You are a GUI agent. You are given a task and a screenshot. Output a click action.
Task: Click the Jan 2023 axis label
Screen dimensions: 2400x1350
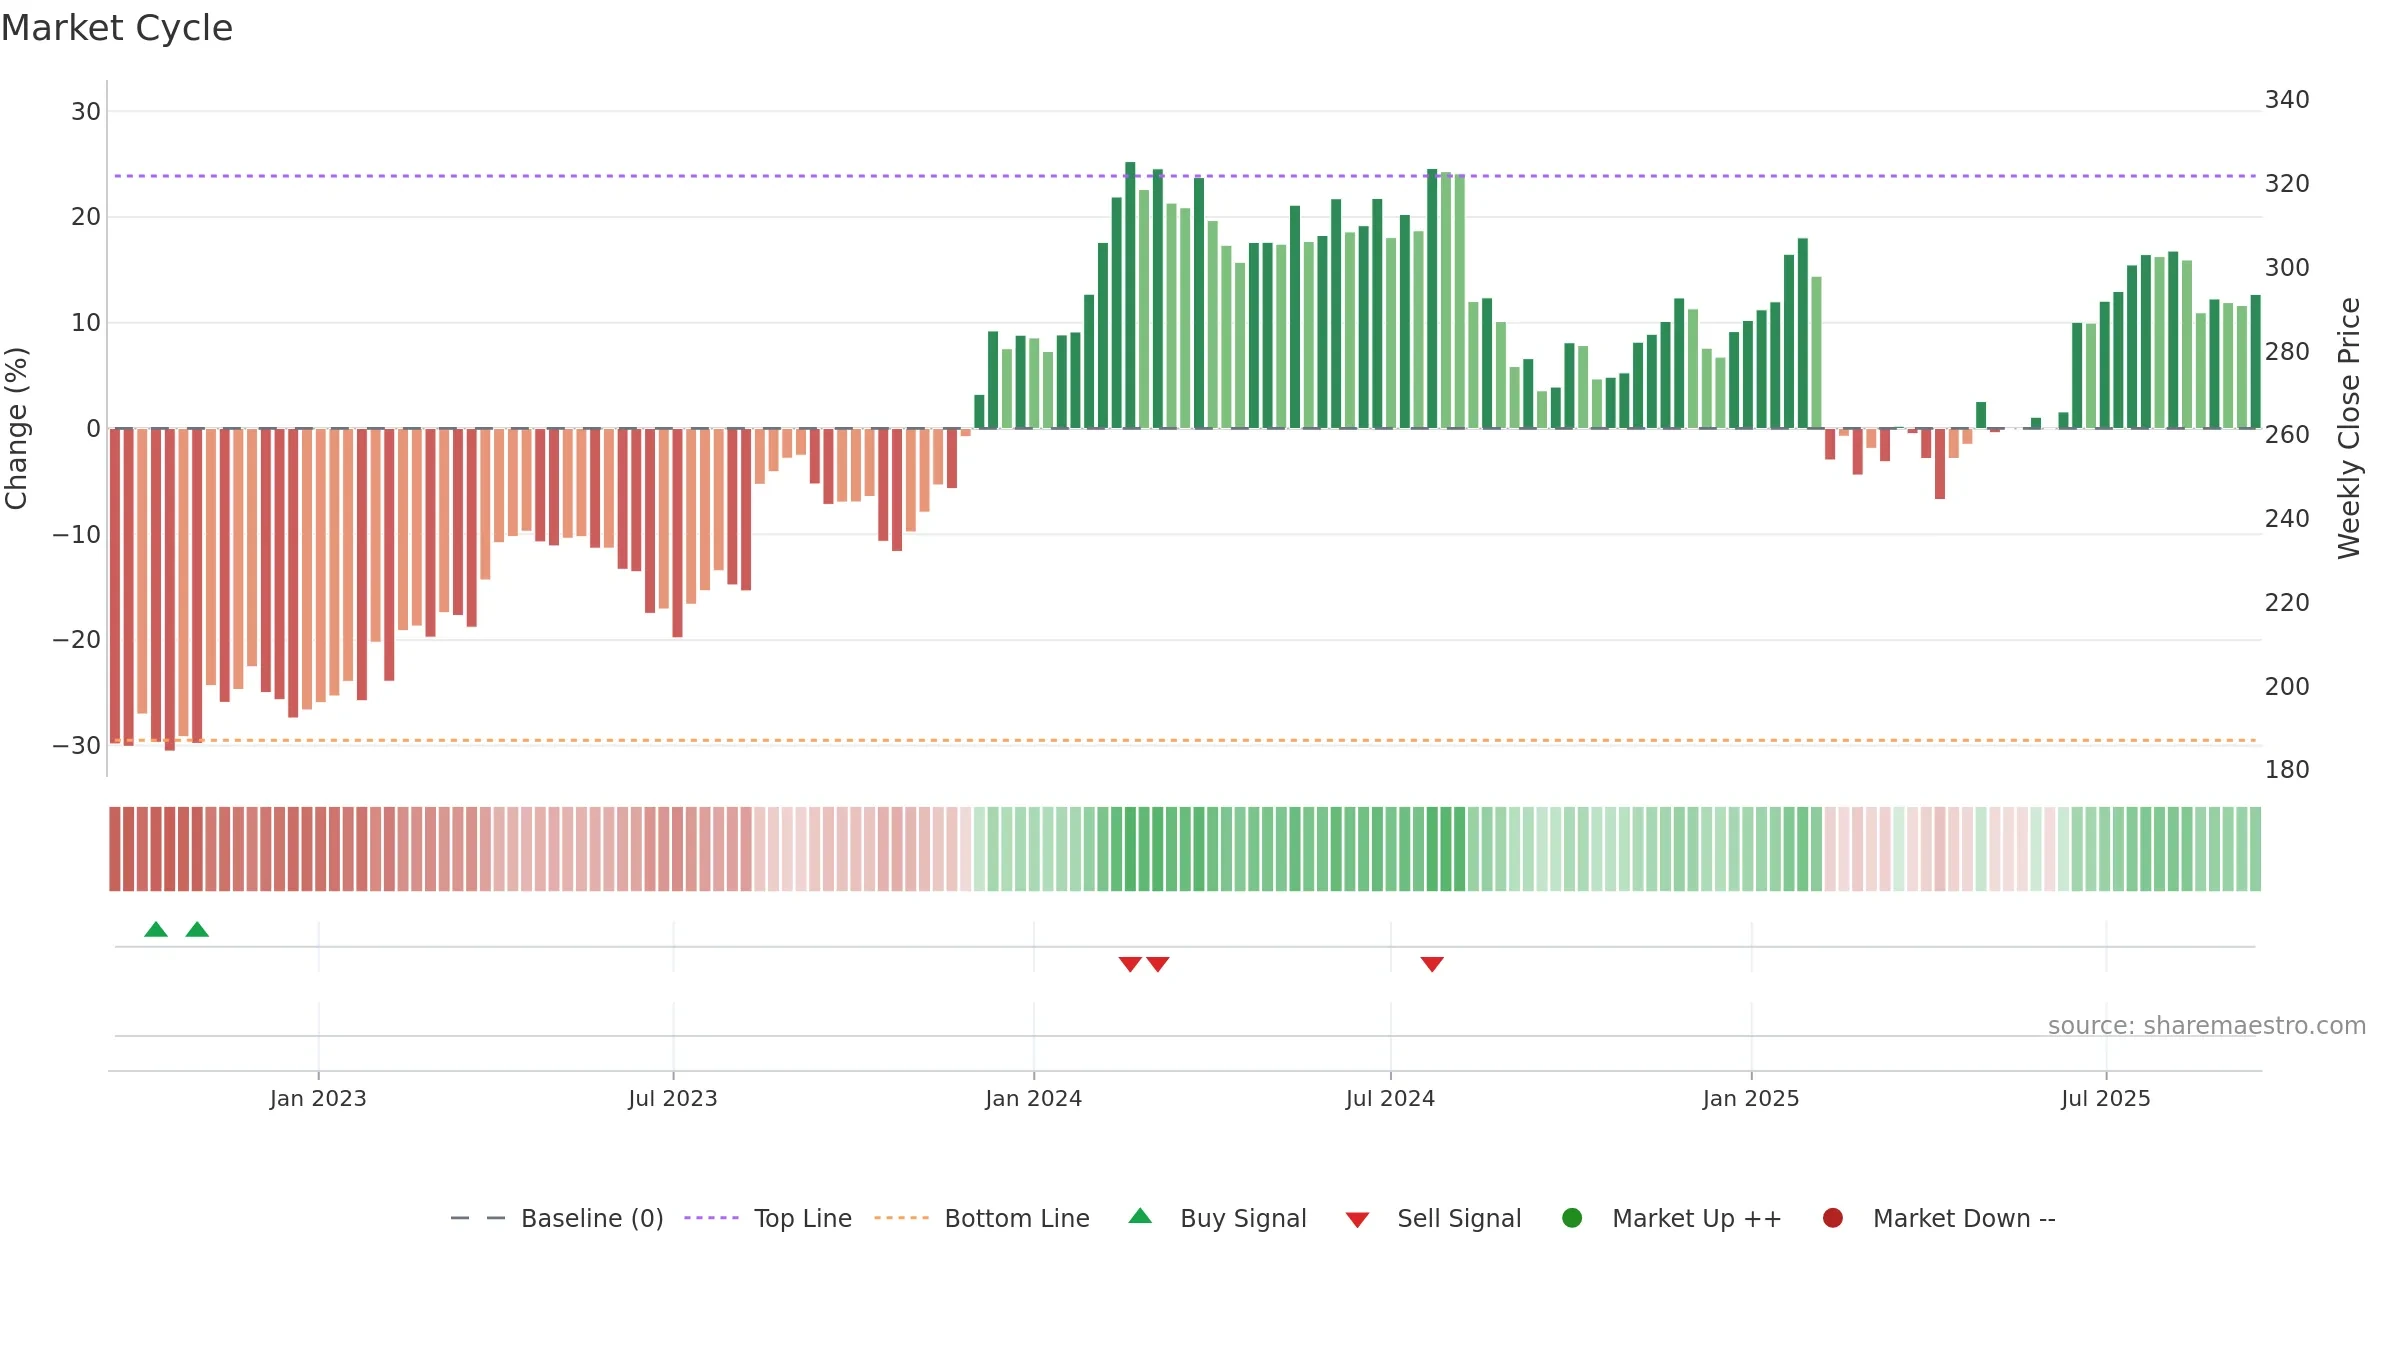tap(318, 1098)
